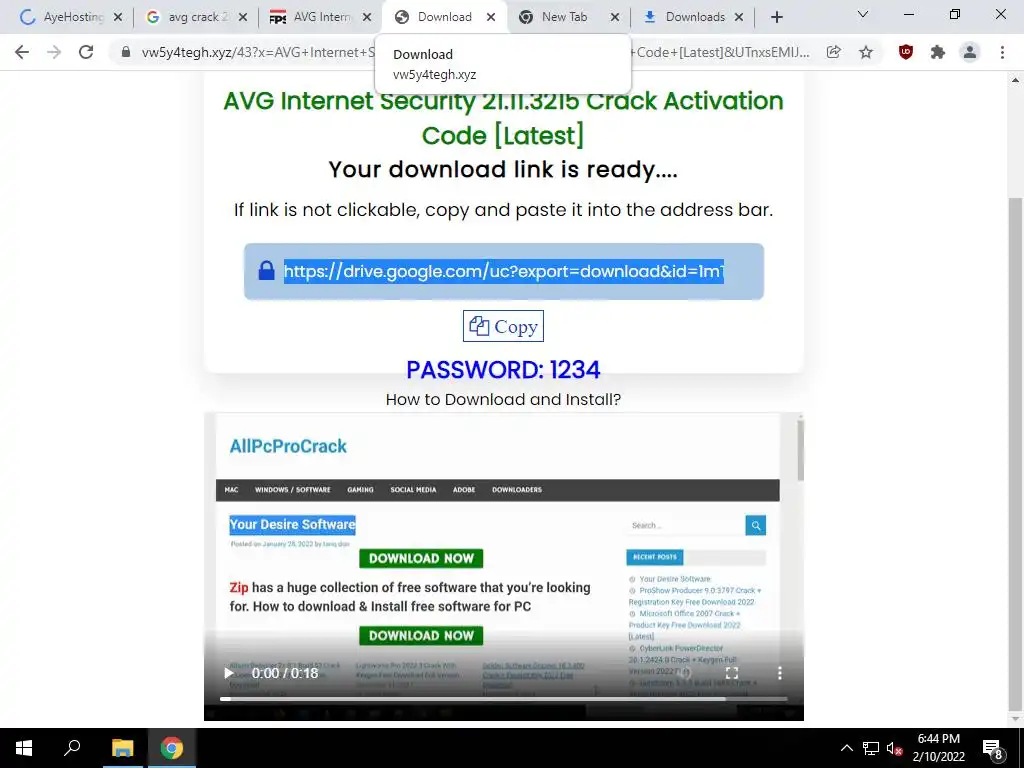Open the notification center icon
Viewport: 1024px width, 768px height.
tap(992, 749)
